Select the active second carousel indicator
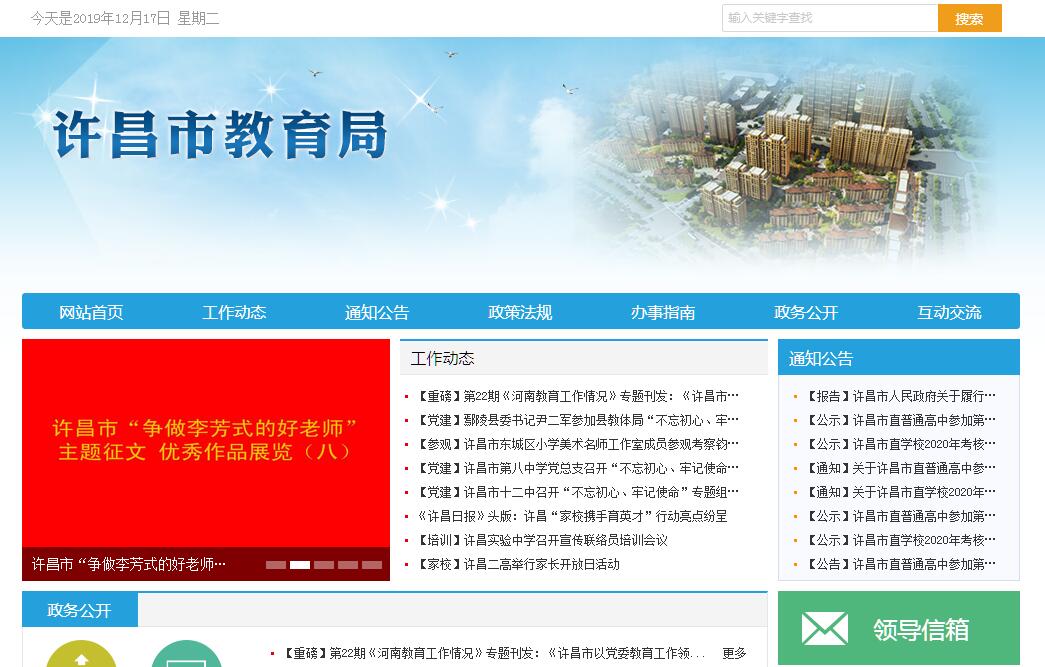Image resolution: width=1045 pixels, height=667 pixels. click(x=300, y=565)
